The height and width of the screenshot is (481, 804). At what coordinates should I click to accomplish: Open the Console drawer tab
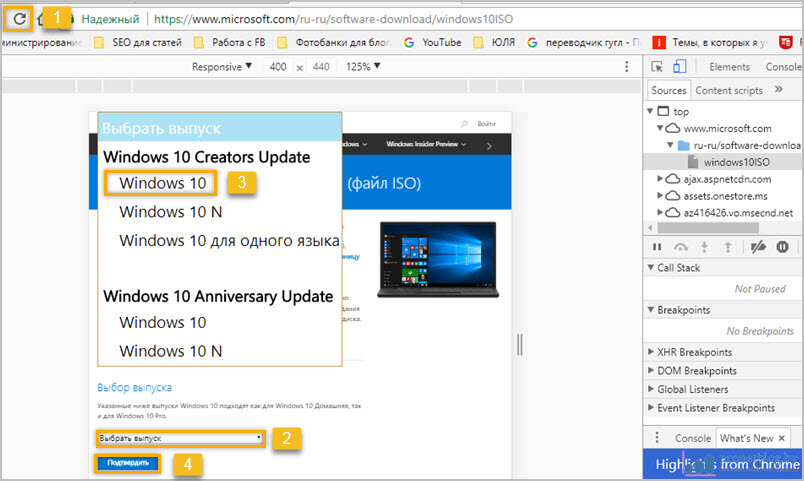pyautogui.click(x=693, y=438)
